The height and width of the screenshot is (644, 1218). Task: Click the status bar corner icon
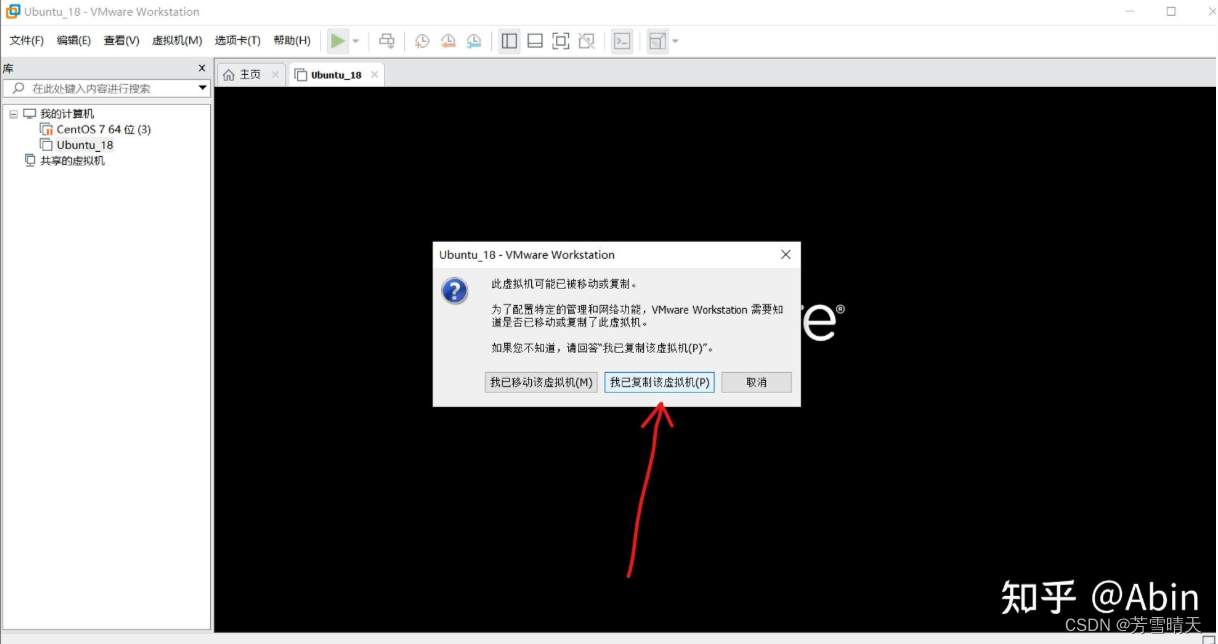click(x=1208, y=639)
